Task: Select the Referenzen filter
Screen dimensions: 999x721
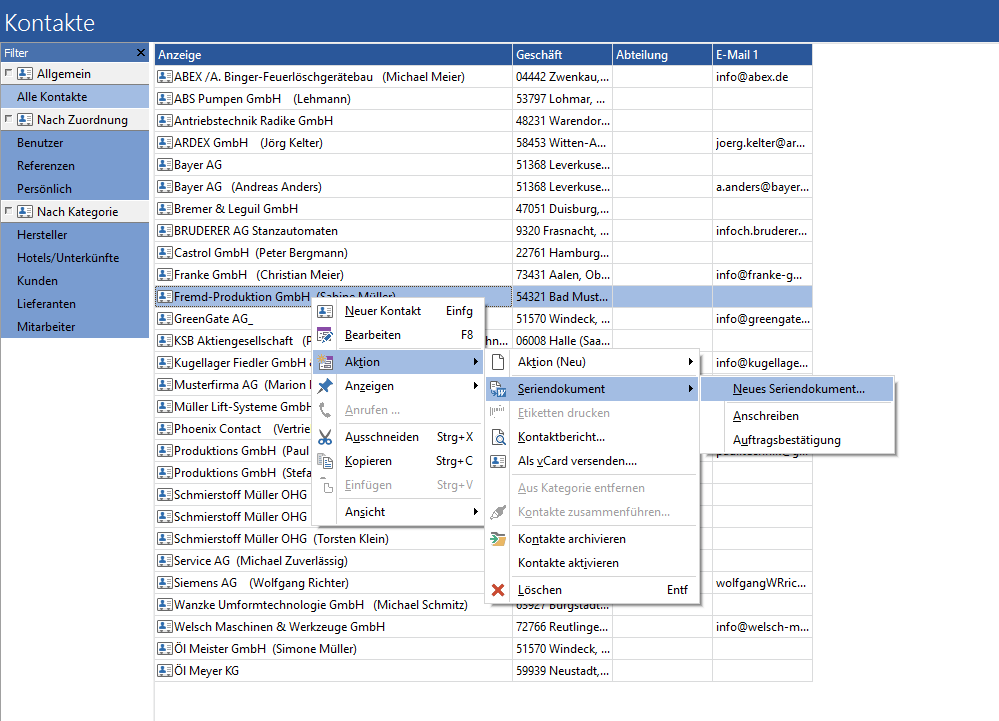Action: click(75, 166)
